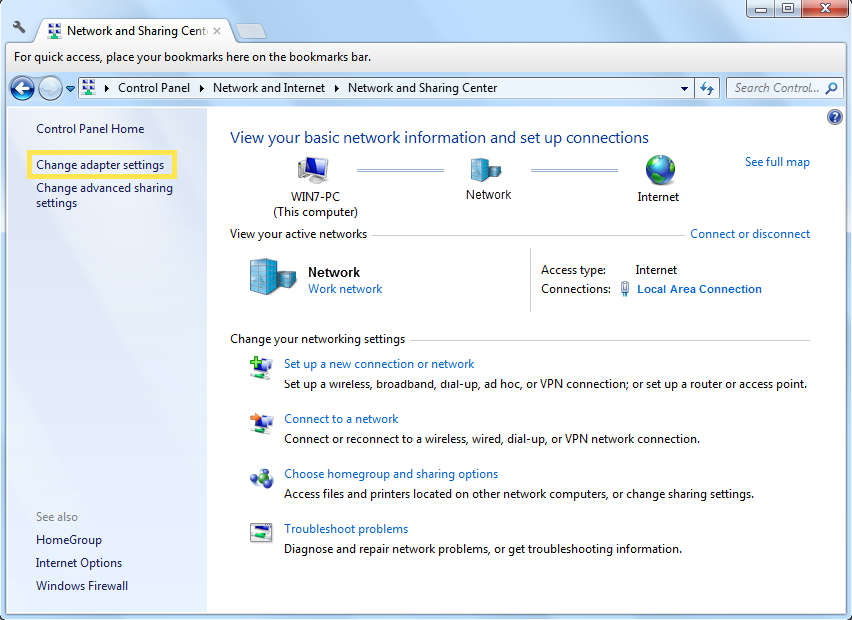Click the WIN7-PC computer icon
The height and width of the screenshot is (620, 852).
[x=313, y=170]
